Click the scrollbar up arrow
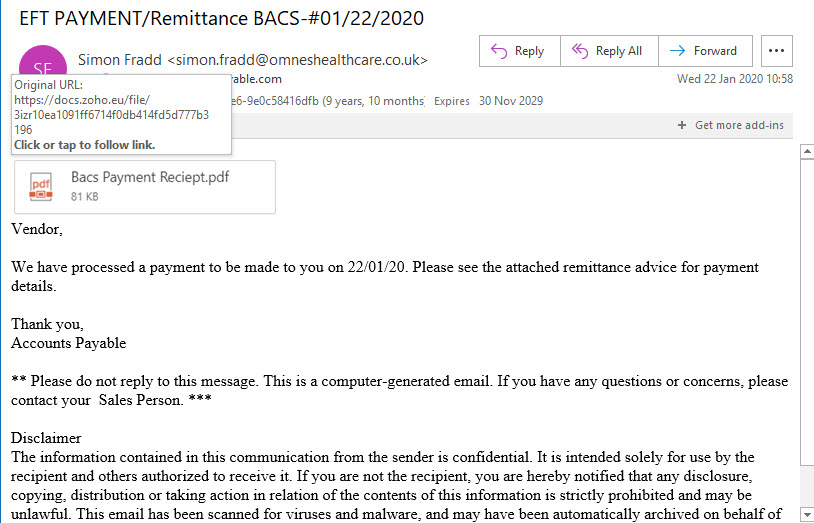Image resolution: width=814 pixels, height=523 pixels. pyautogui.click(x=807, y=152)
